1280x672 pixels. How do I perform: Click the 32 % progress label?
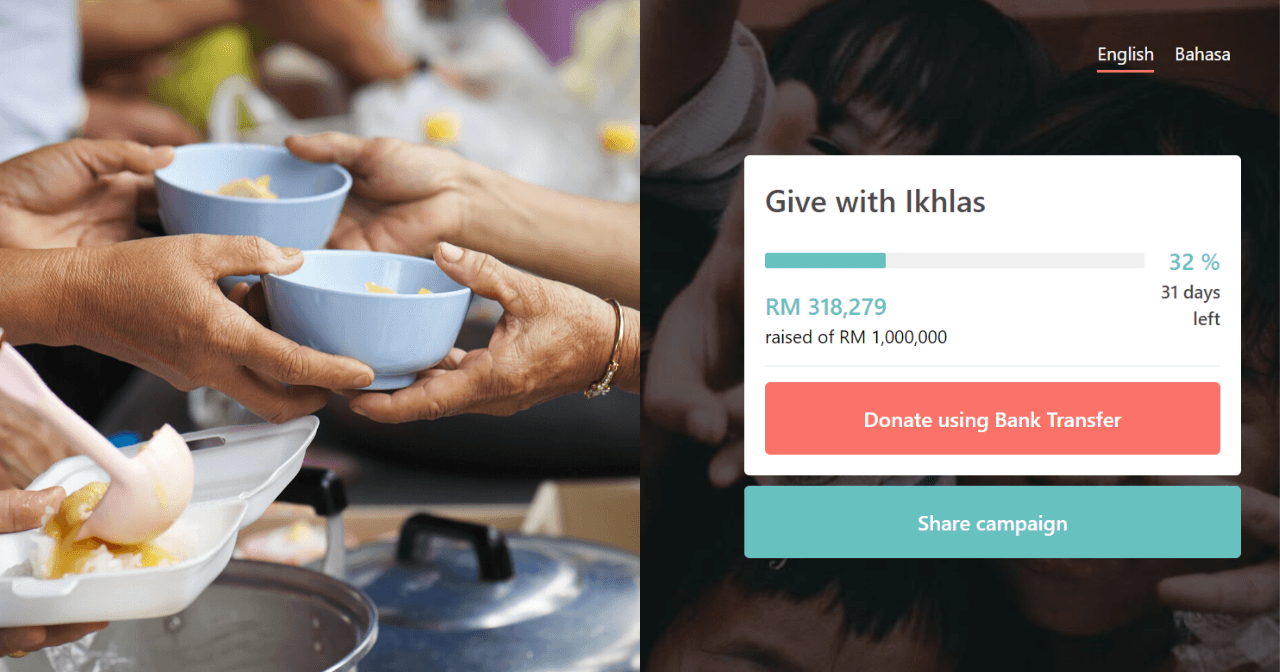[1194, 262]
